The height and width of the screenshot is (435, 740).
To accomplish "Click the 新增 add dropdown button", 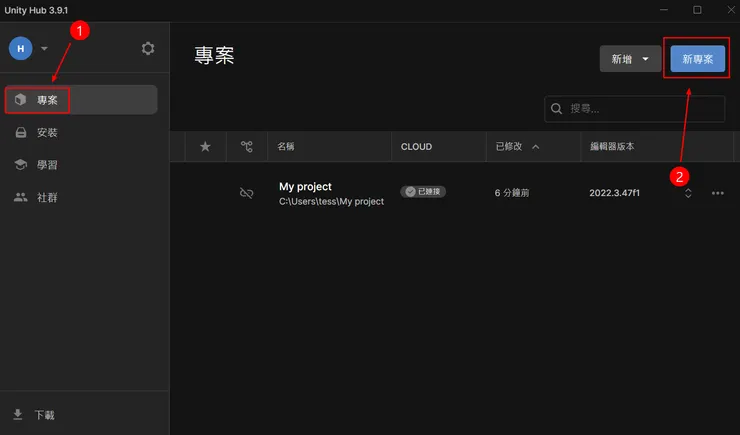I will (x=630, y=59).
